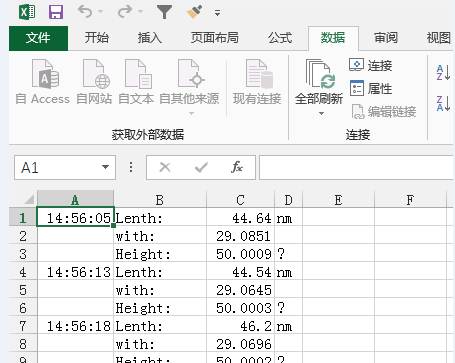The height and width of the screenshot is (363, 455).
Task: Select the nm cell in row 4
Action: tap(288, 272)
